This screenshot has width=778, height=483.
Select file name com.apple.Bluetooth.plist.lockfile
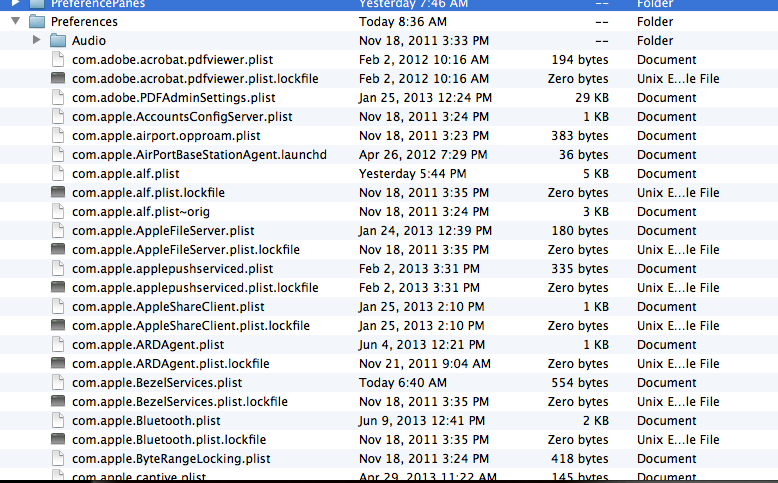[169, 440]
